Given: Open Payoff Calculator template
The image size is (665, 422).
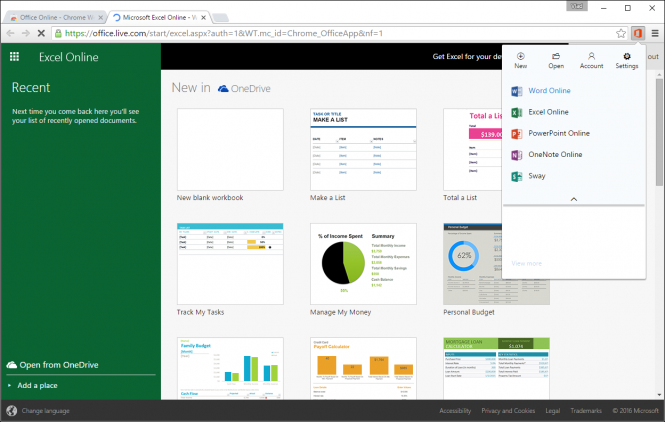Looking at the screenshot, I should pos(363,368).
